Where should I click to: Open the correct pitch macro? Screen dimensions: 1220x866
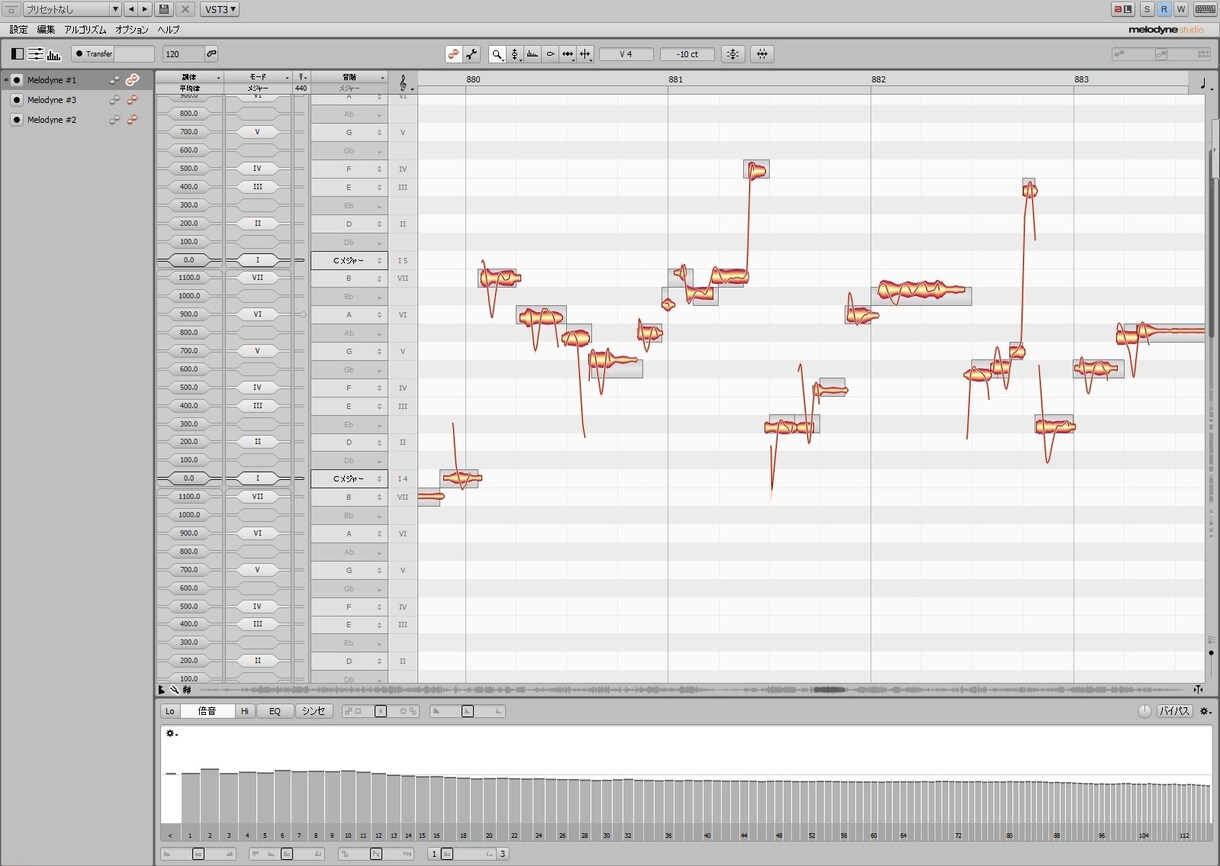(x=733, y=54)
